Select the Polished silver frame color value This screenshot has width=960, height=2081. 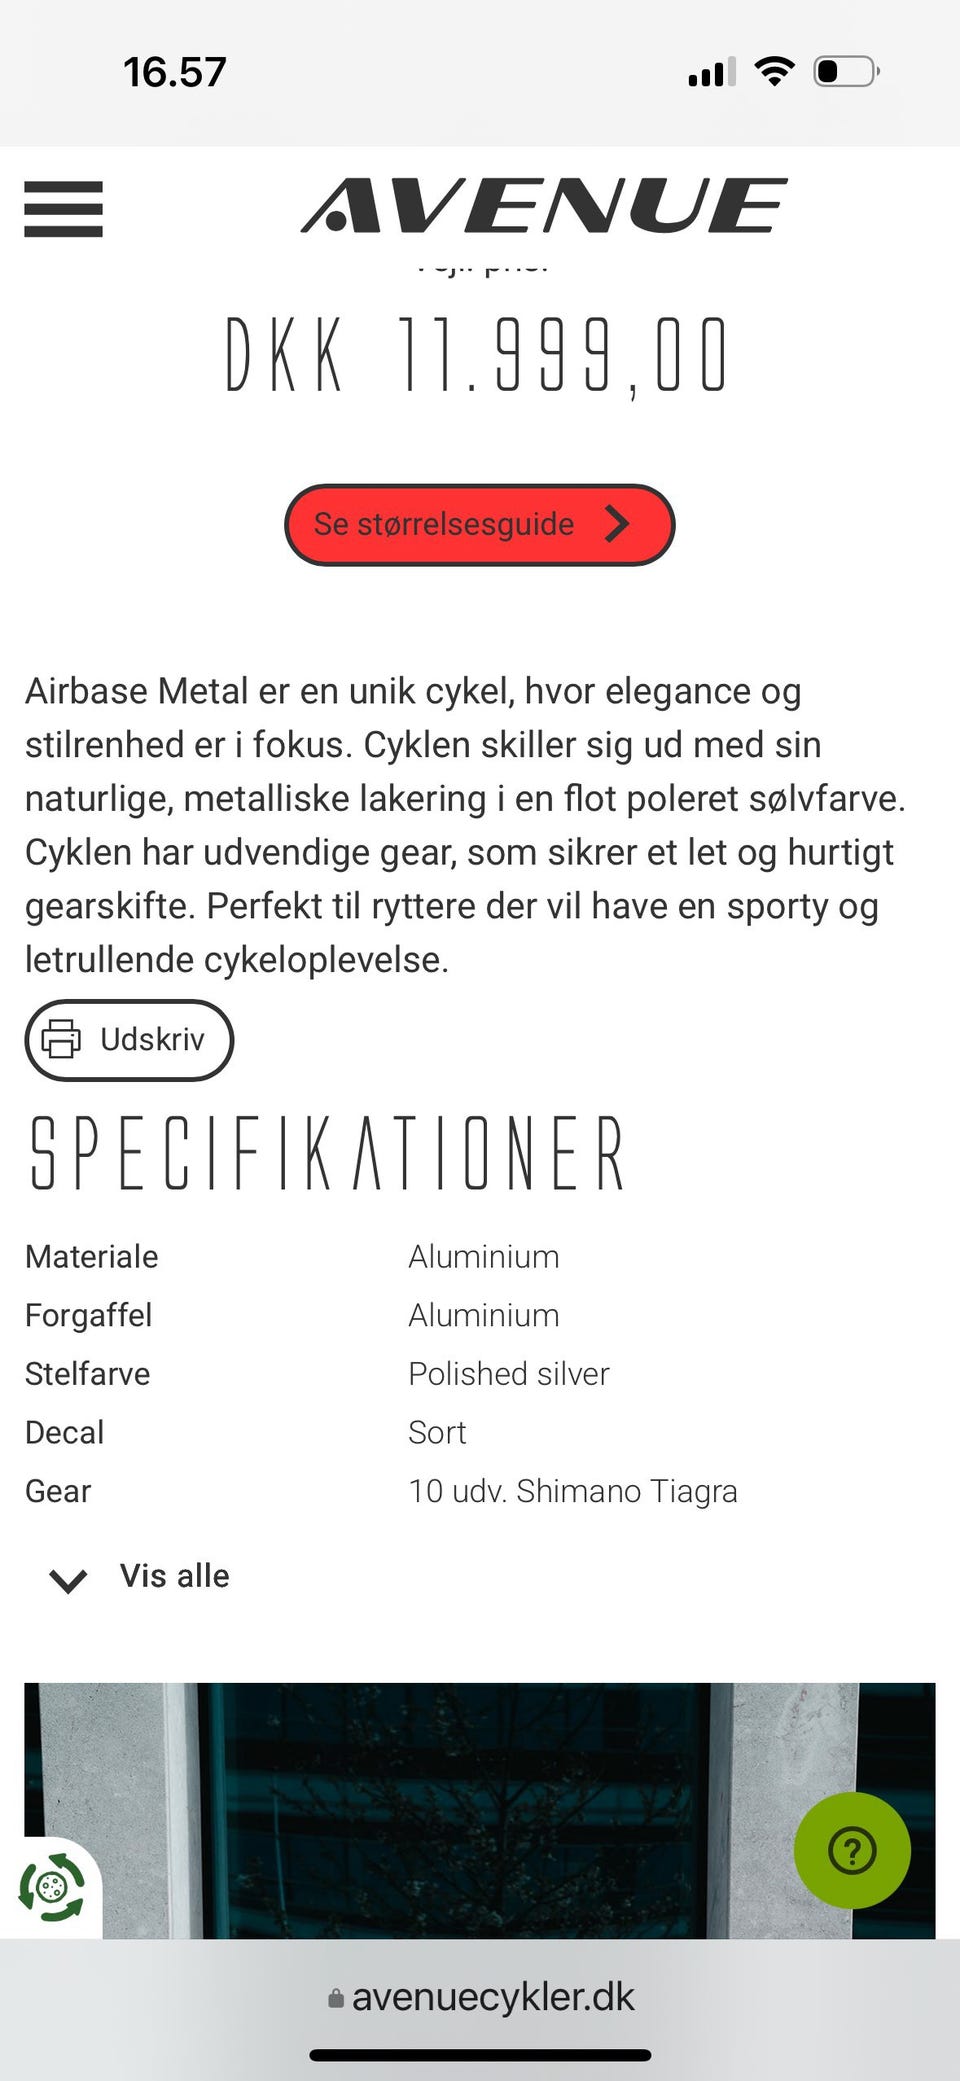(x=508, y=1374)
